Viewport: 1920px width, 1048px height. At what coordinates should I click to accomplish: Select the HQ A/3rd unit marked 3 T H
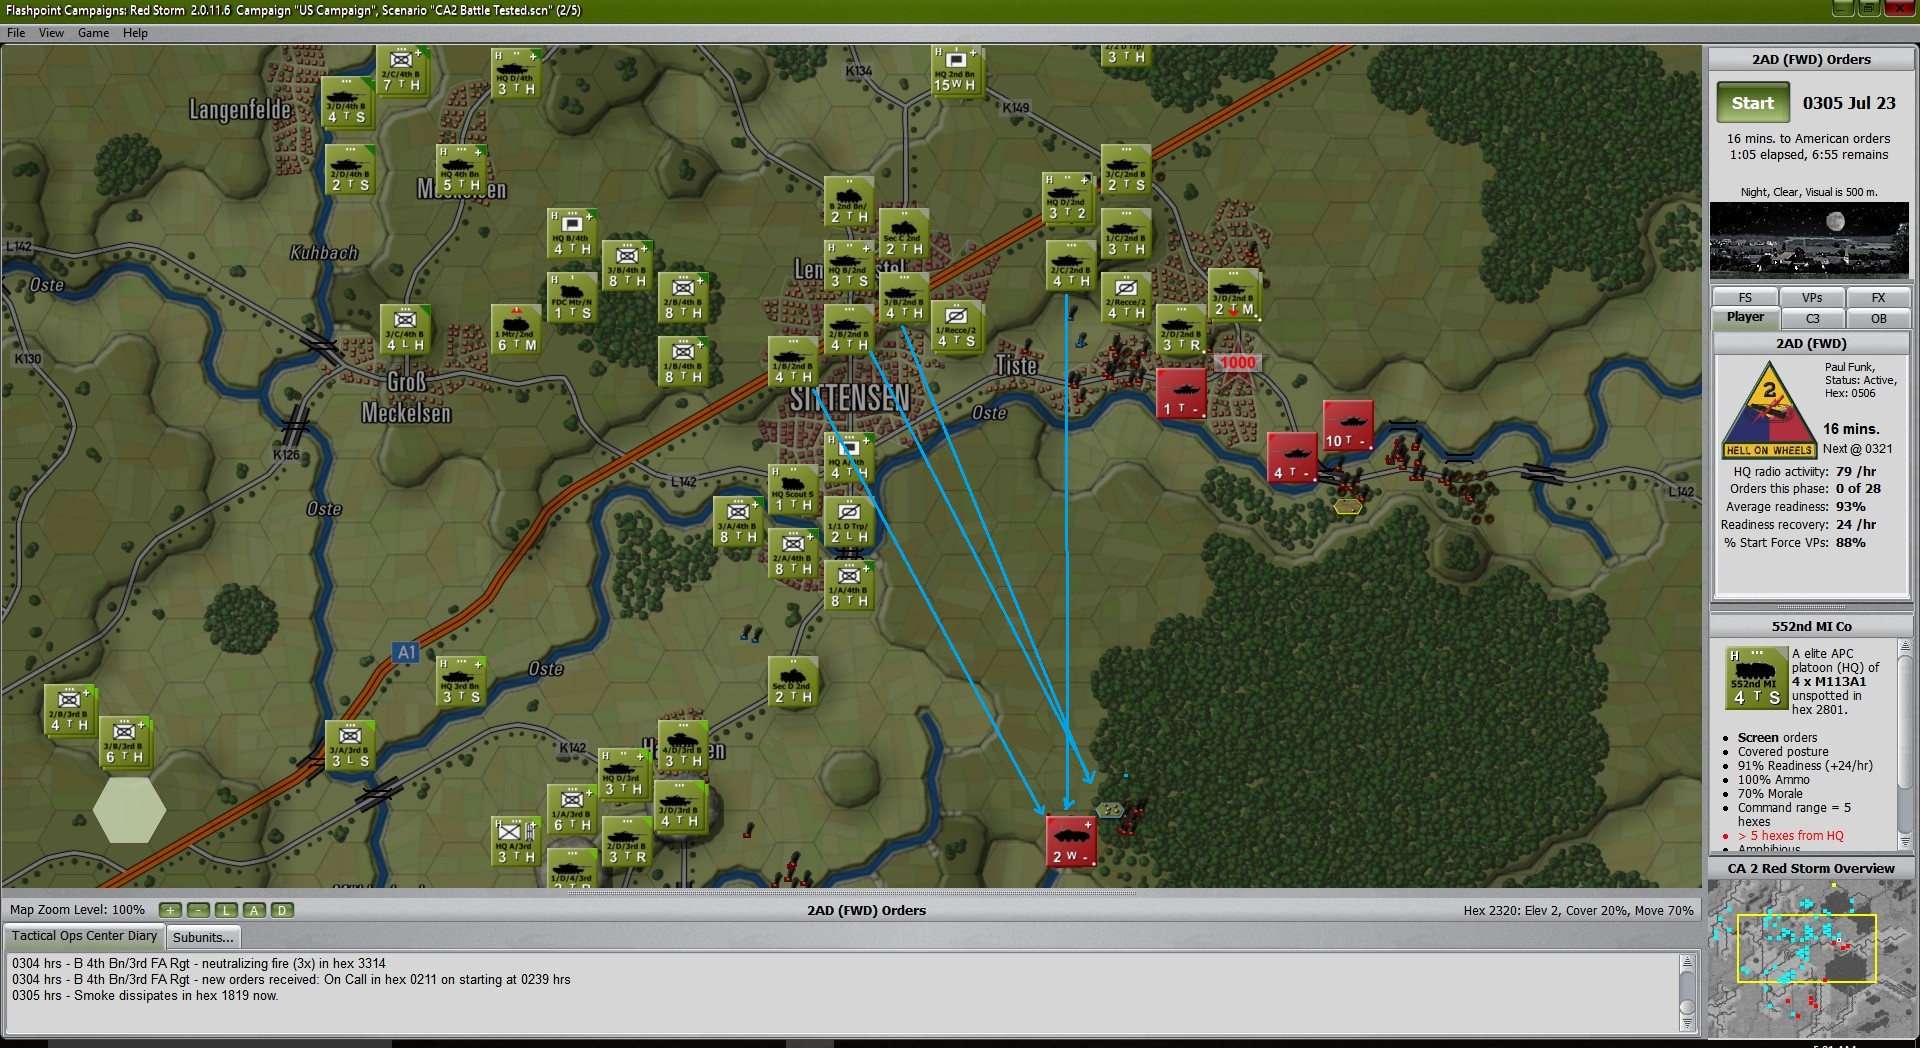click(x=517, y=842)
